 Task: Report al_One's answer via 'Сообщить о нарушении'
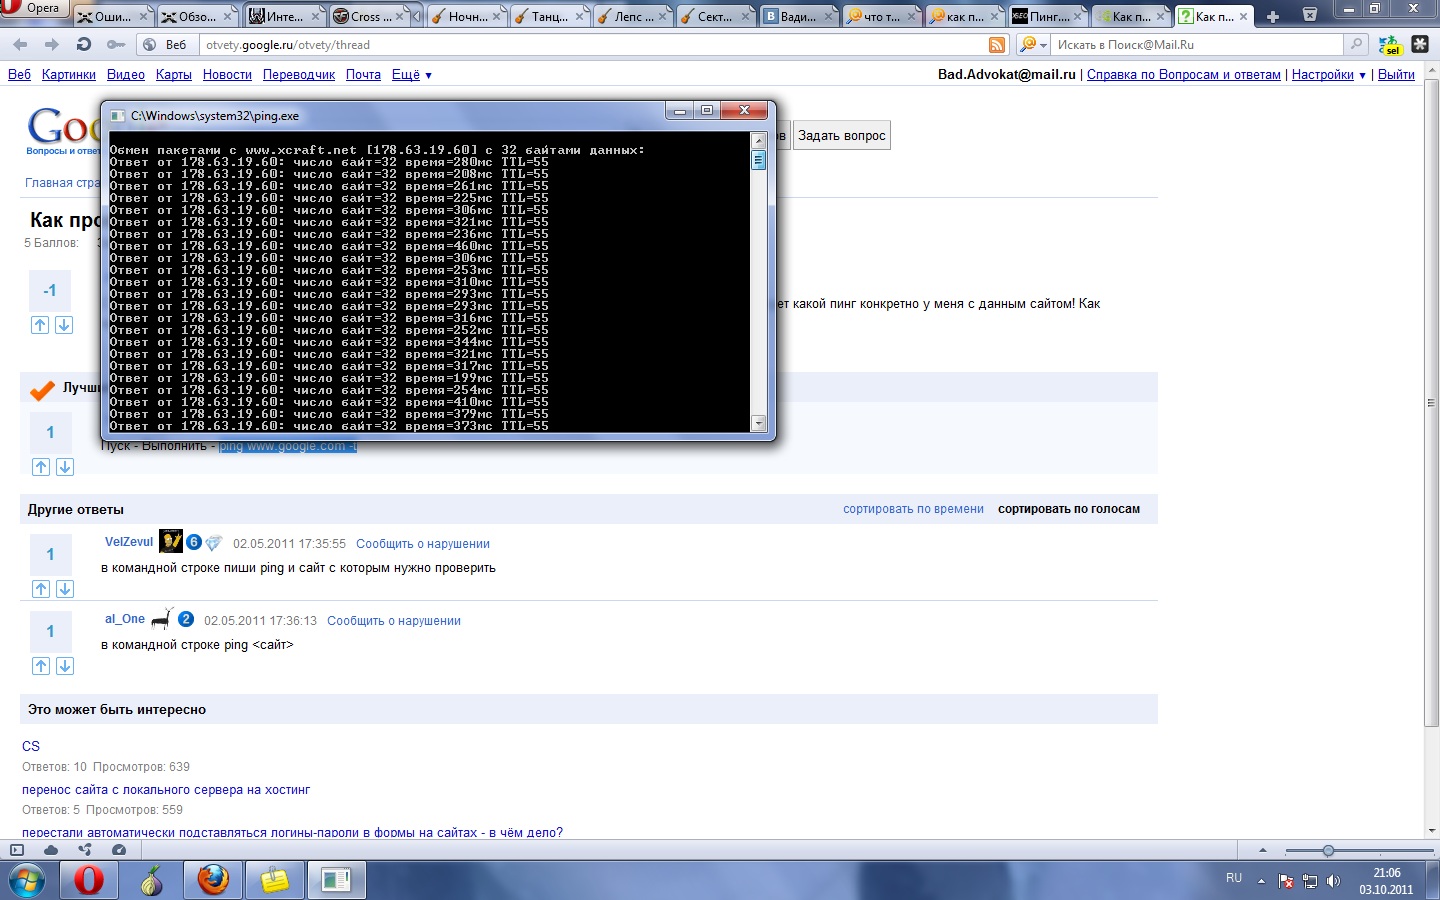[394, 621]
